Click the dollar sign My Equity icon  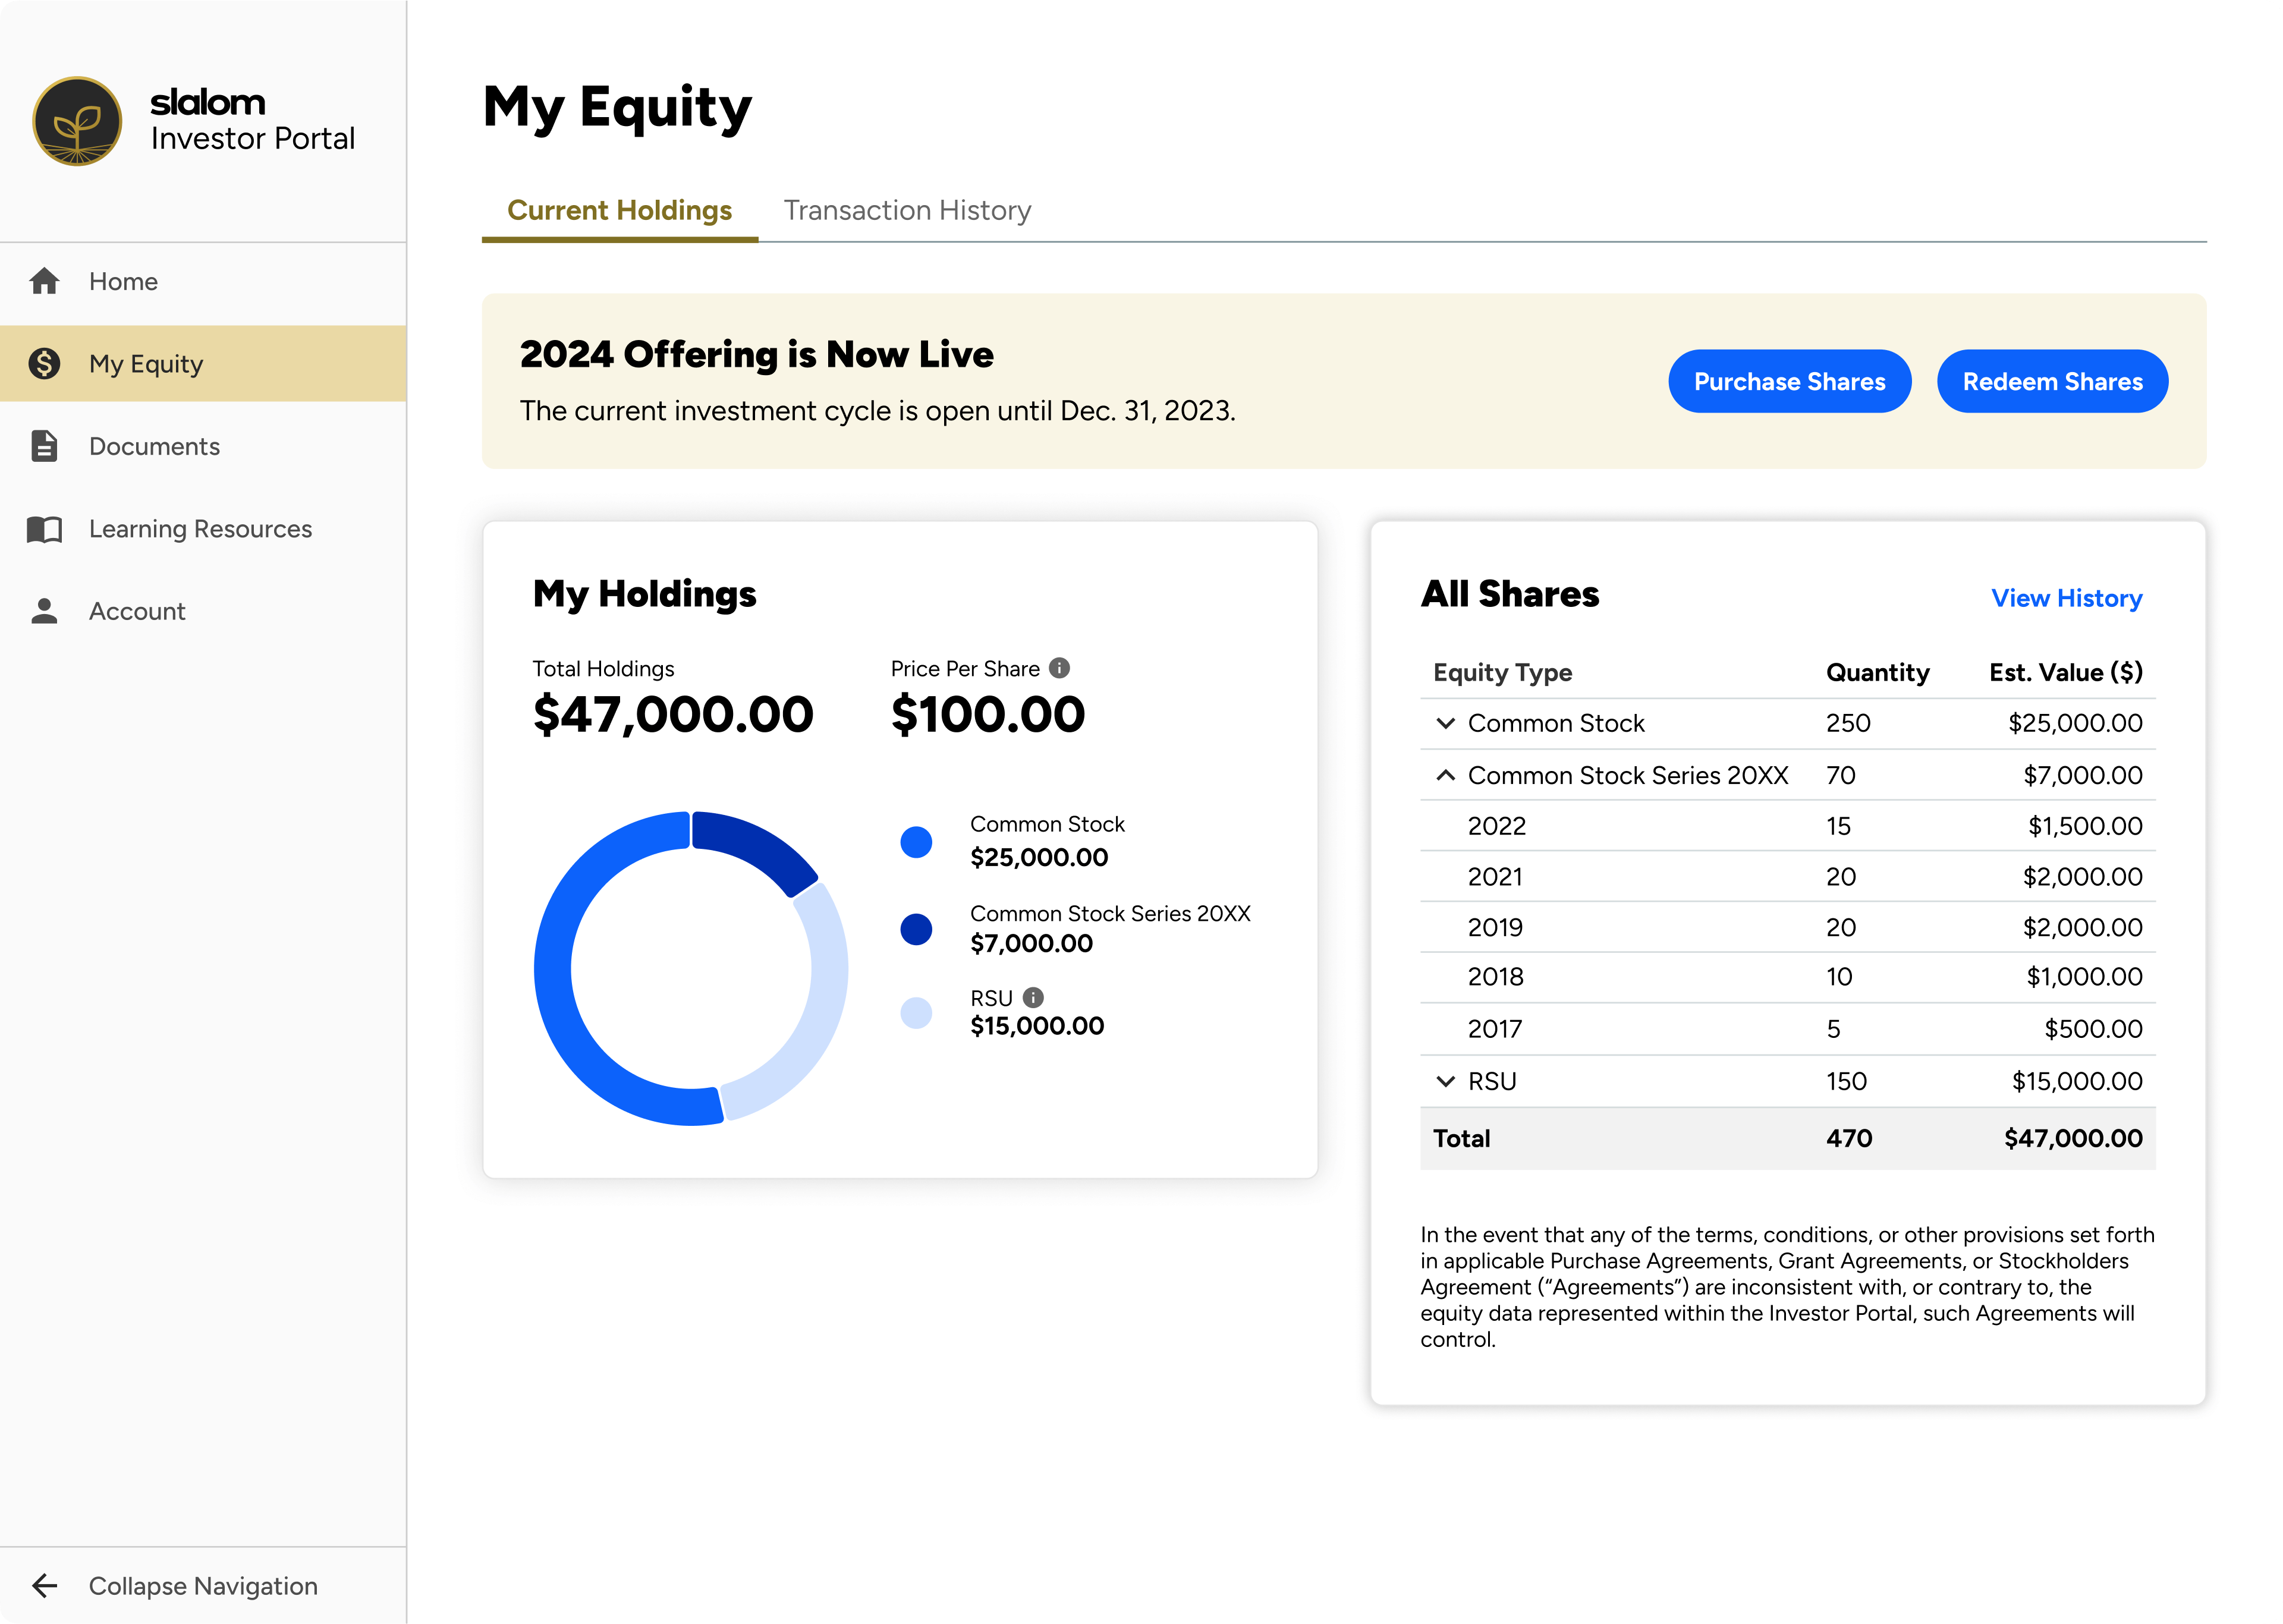point(45,364)
